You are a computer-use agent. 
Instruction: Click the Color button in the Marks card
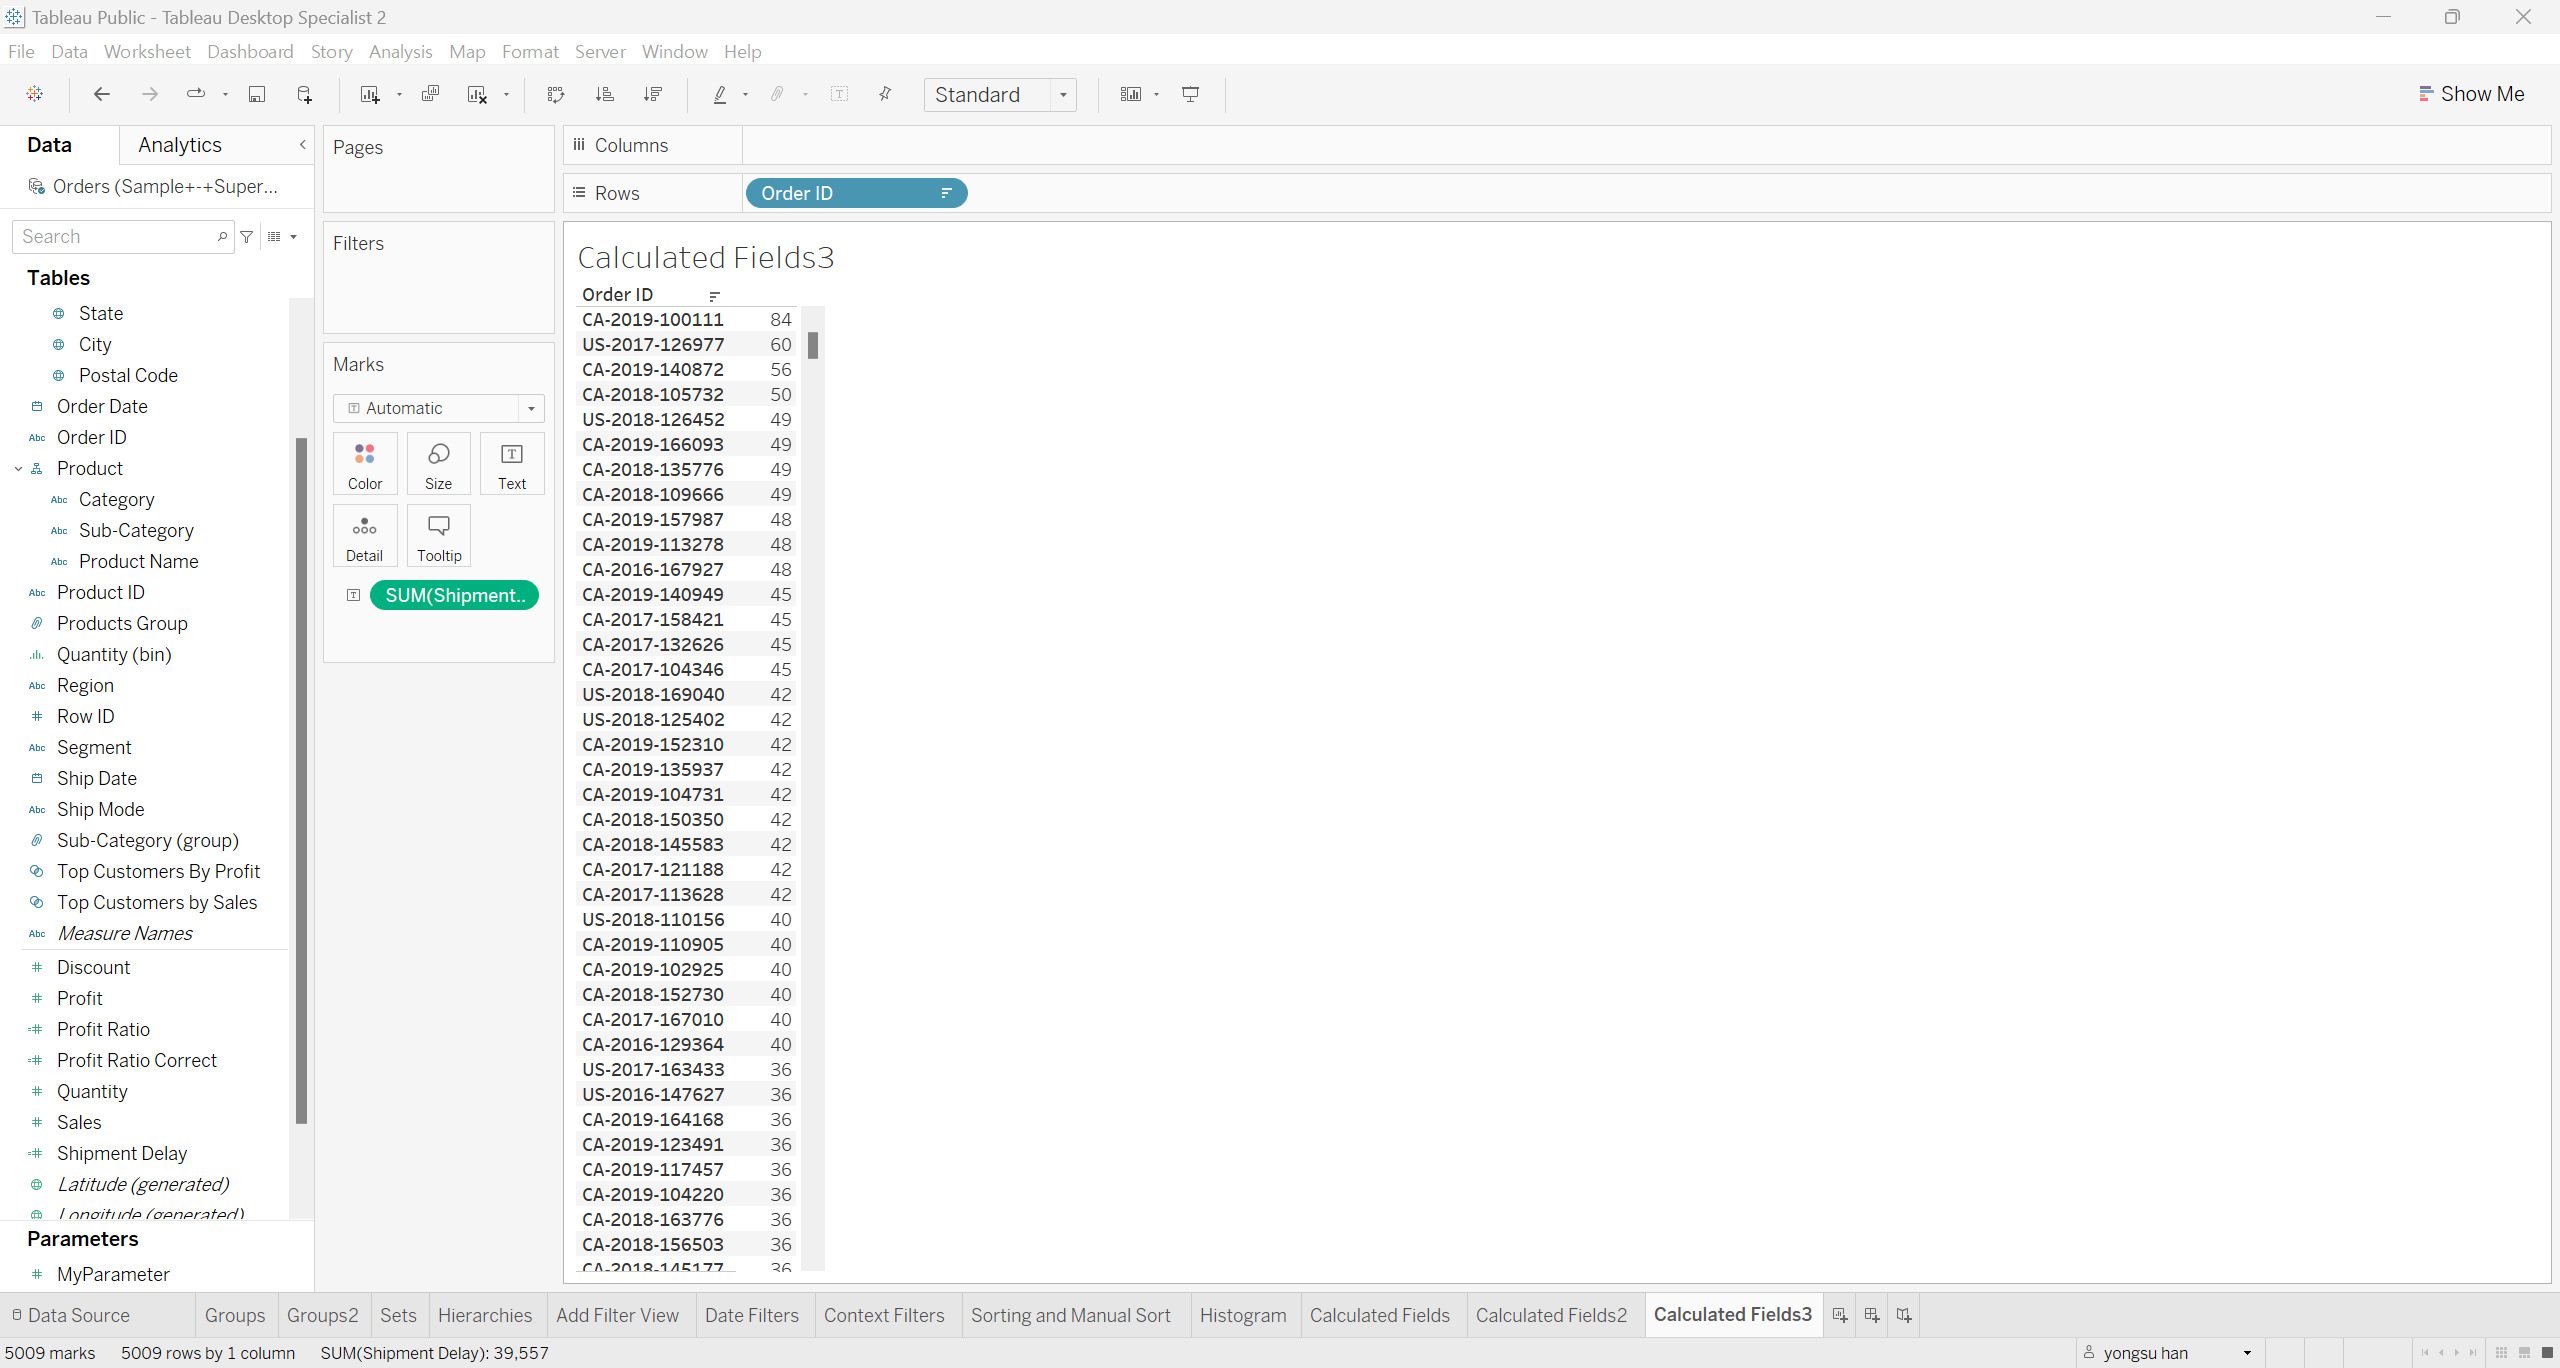point(365,464)
